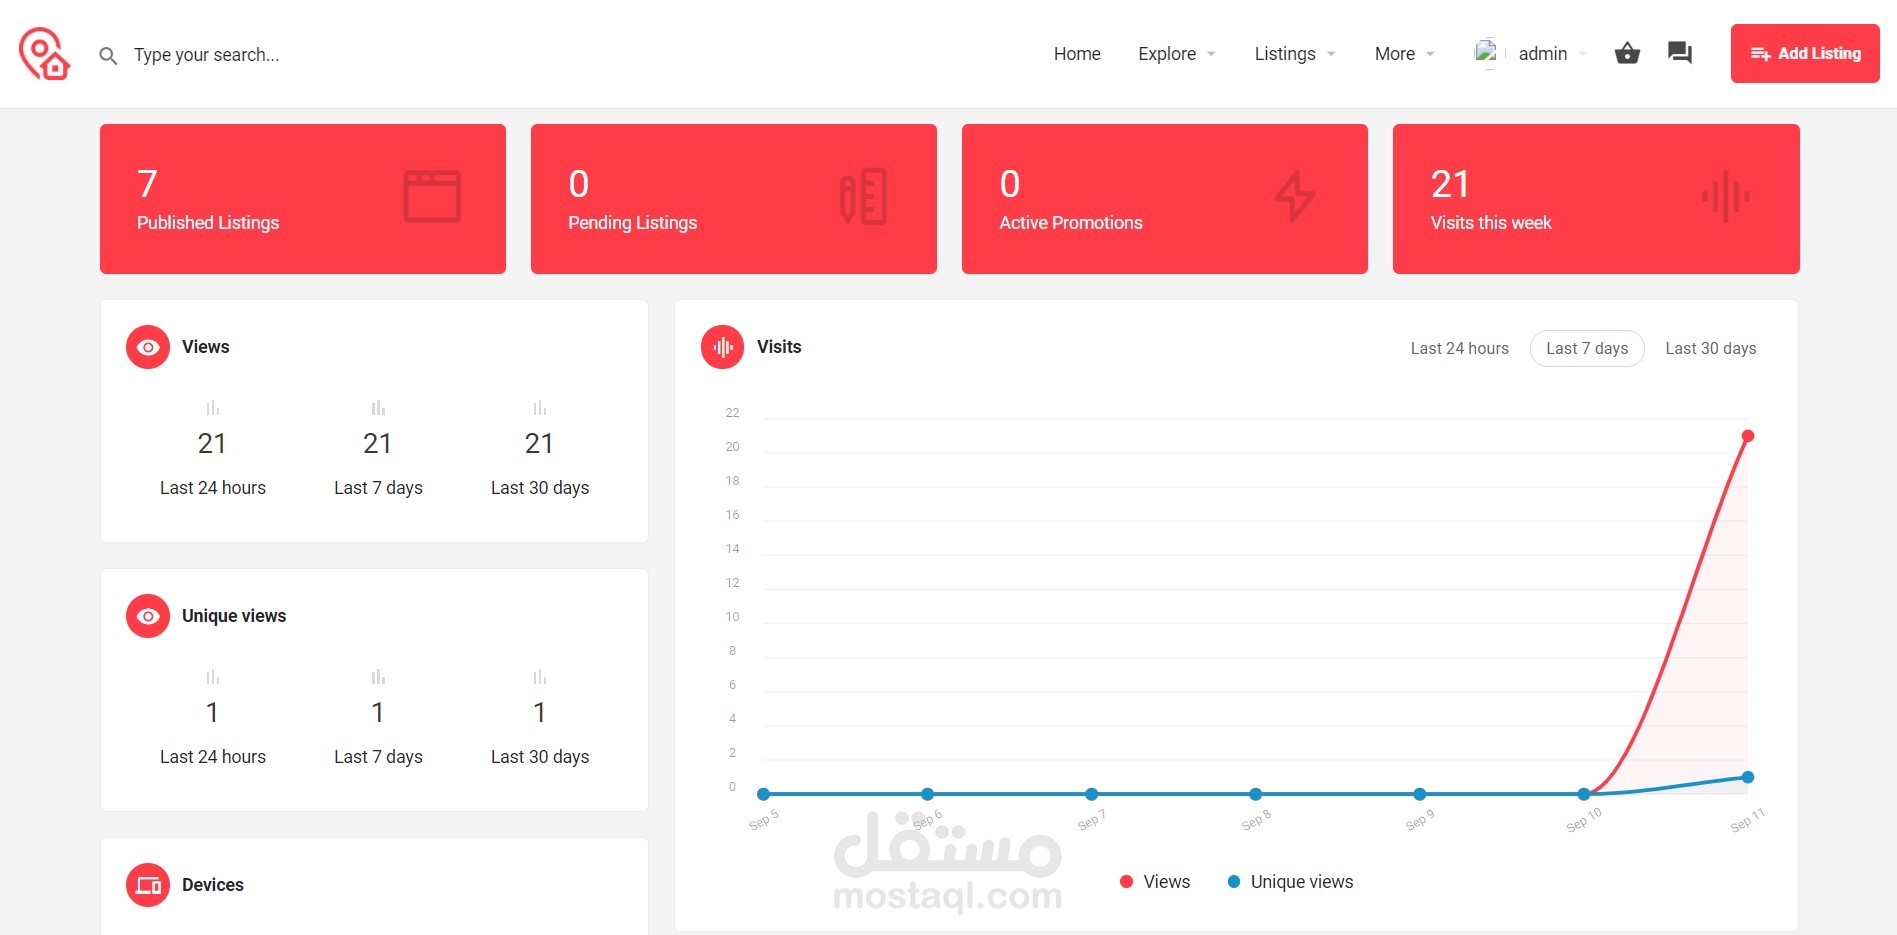Click bar icon above Views Last 7 days
Viewport: 1897px width, 935px height.
pyautogui.click(x=378, y=408)
